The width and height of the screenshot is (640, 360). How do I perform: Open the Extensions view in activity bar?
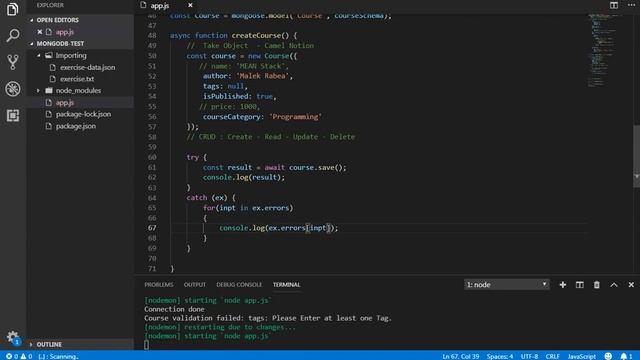click(x=13, y=116)
